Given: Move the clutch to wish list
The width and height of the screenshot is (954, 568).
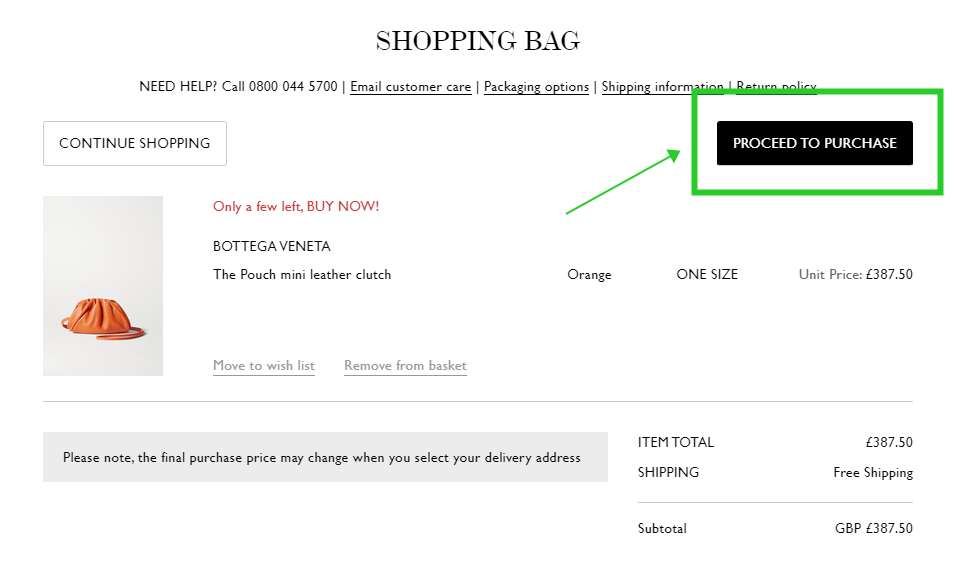Looking at the screenshot, I should pos(263,365).
